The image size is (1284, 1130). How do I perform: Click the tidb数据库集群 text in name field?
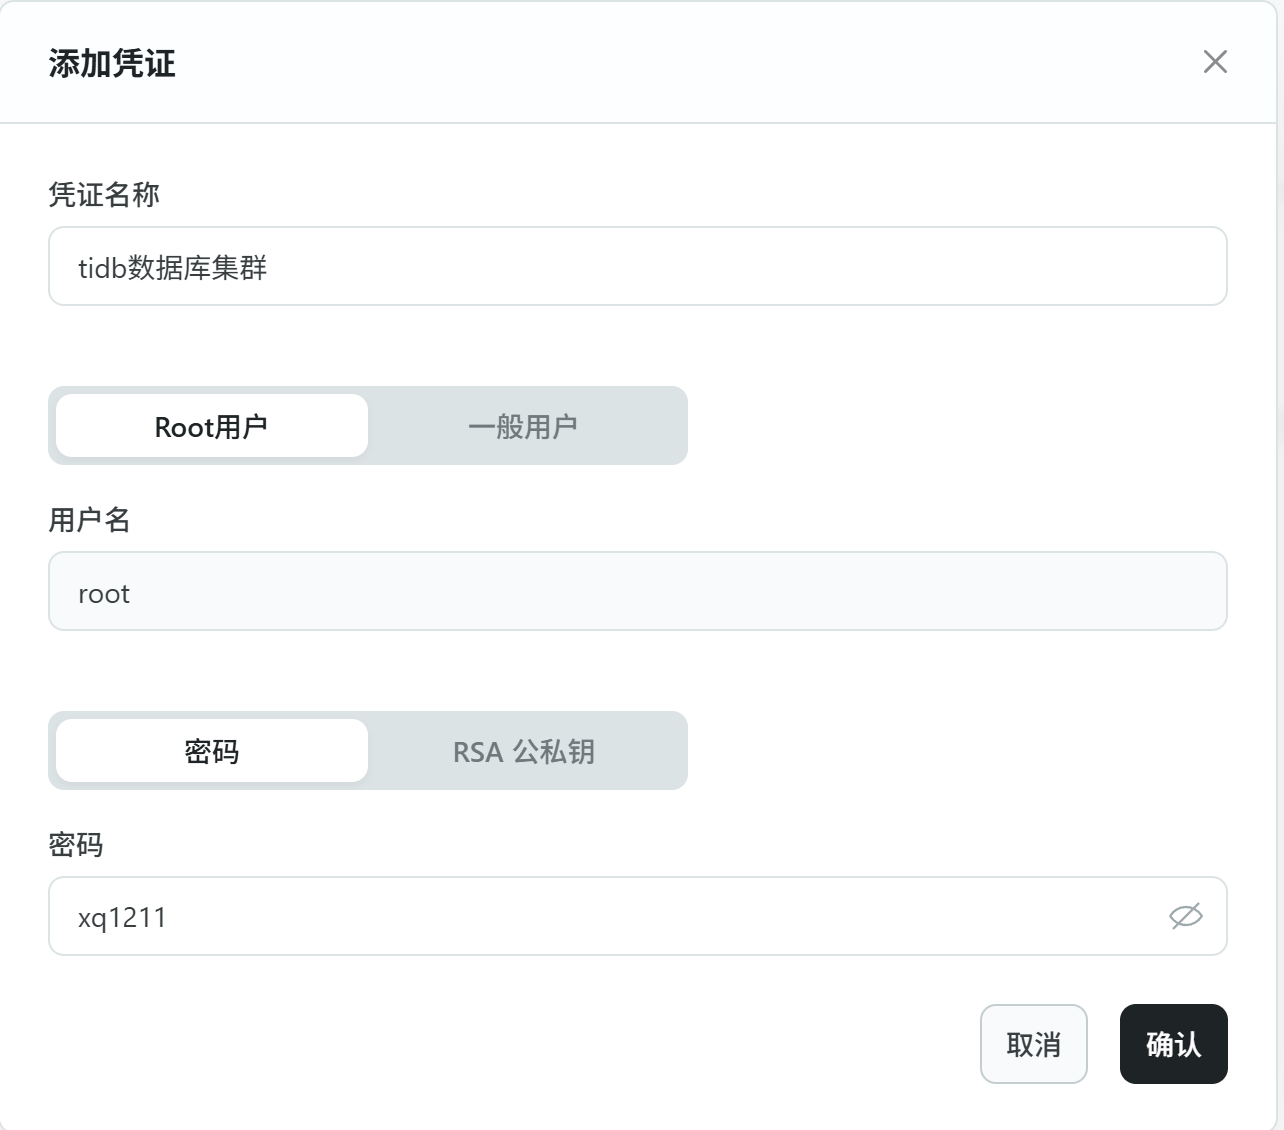point(173,268)
